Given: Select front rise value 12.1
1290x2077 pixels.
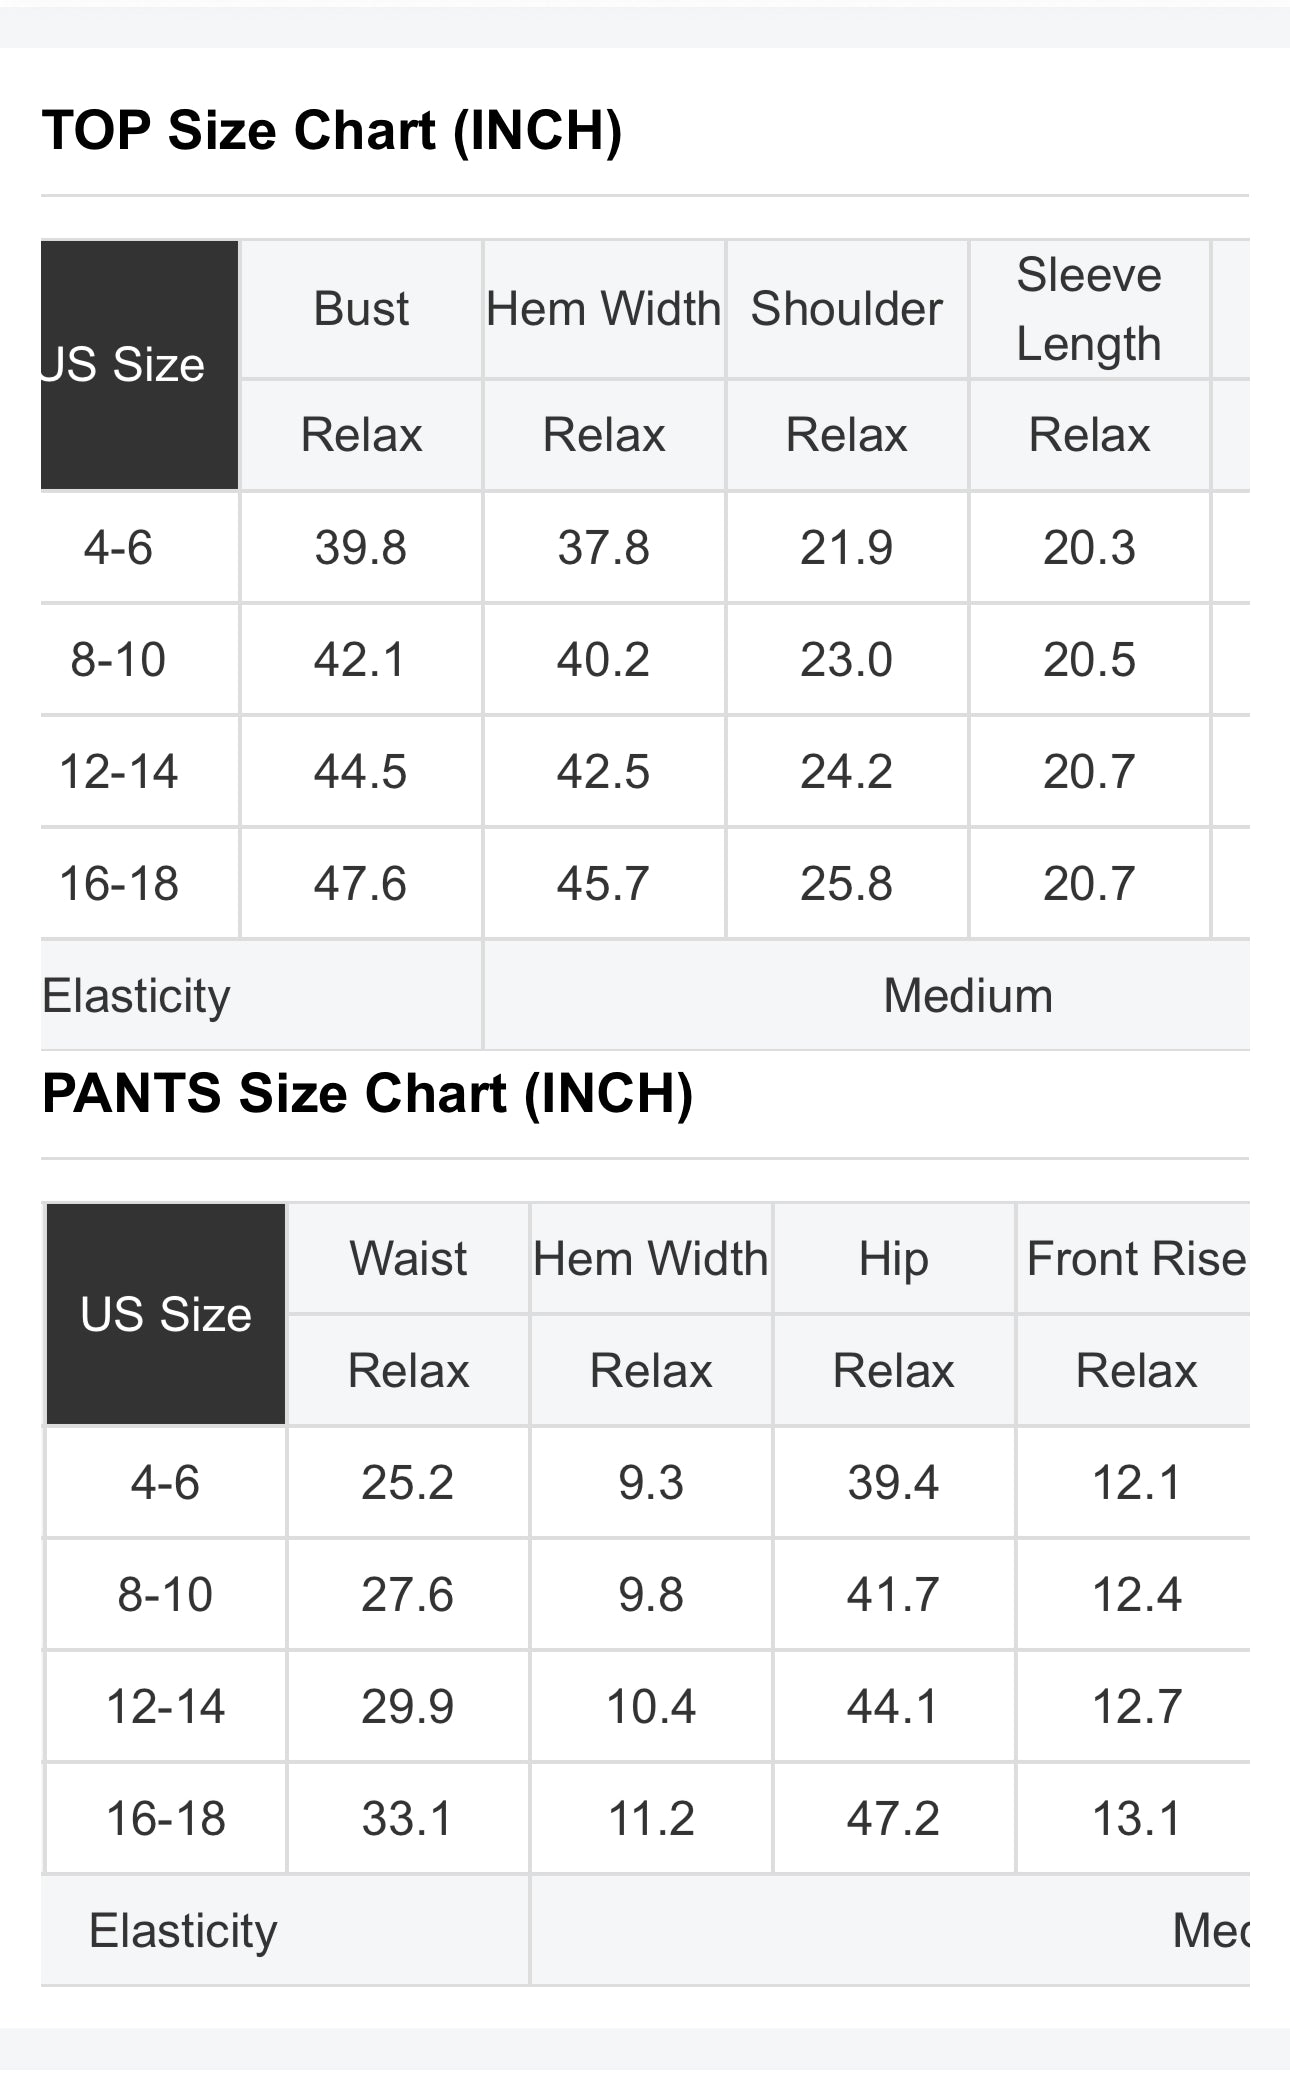Looking at the screenshot, I should [x=1136, y=1483].
